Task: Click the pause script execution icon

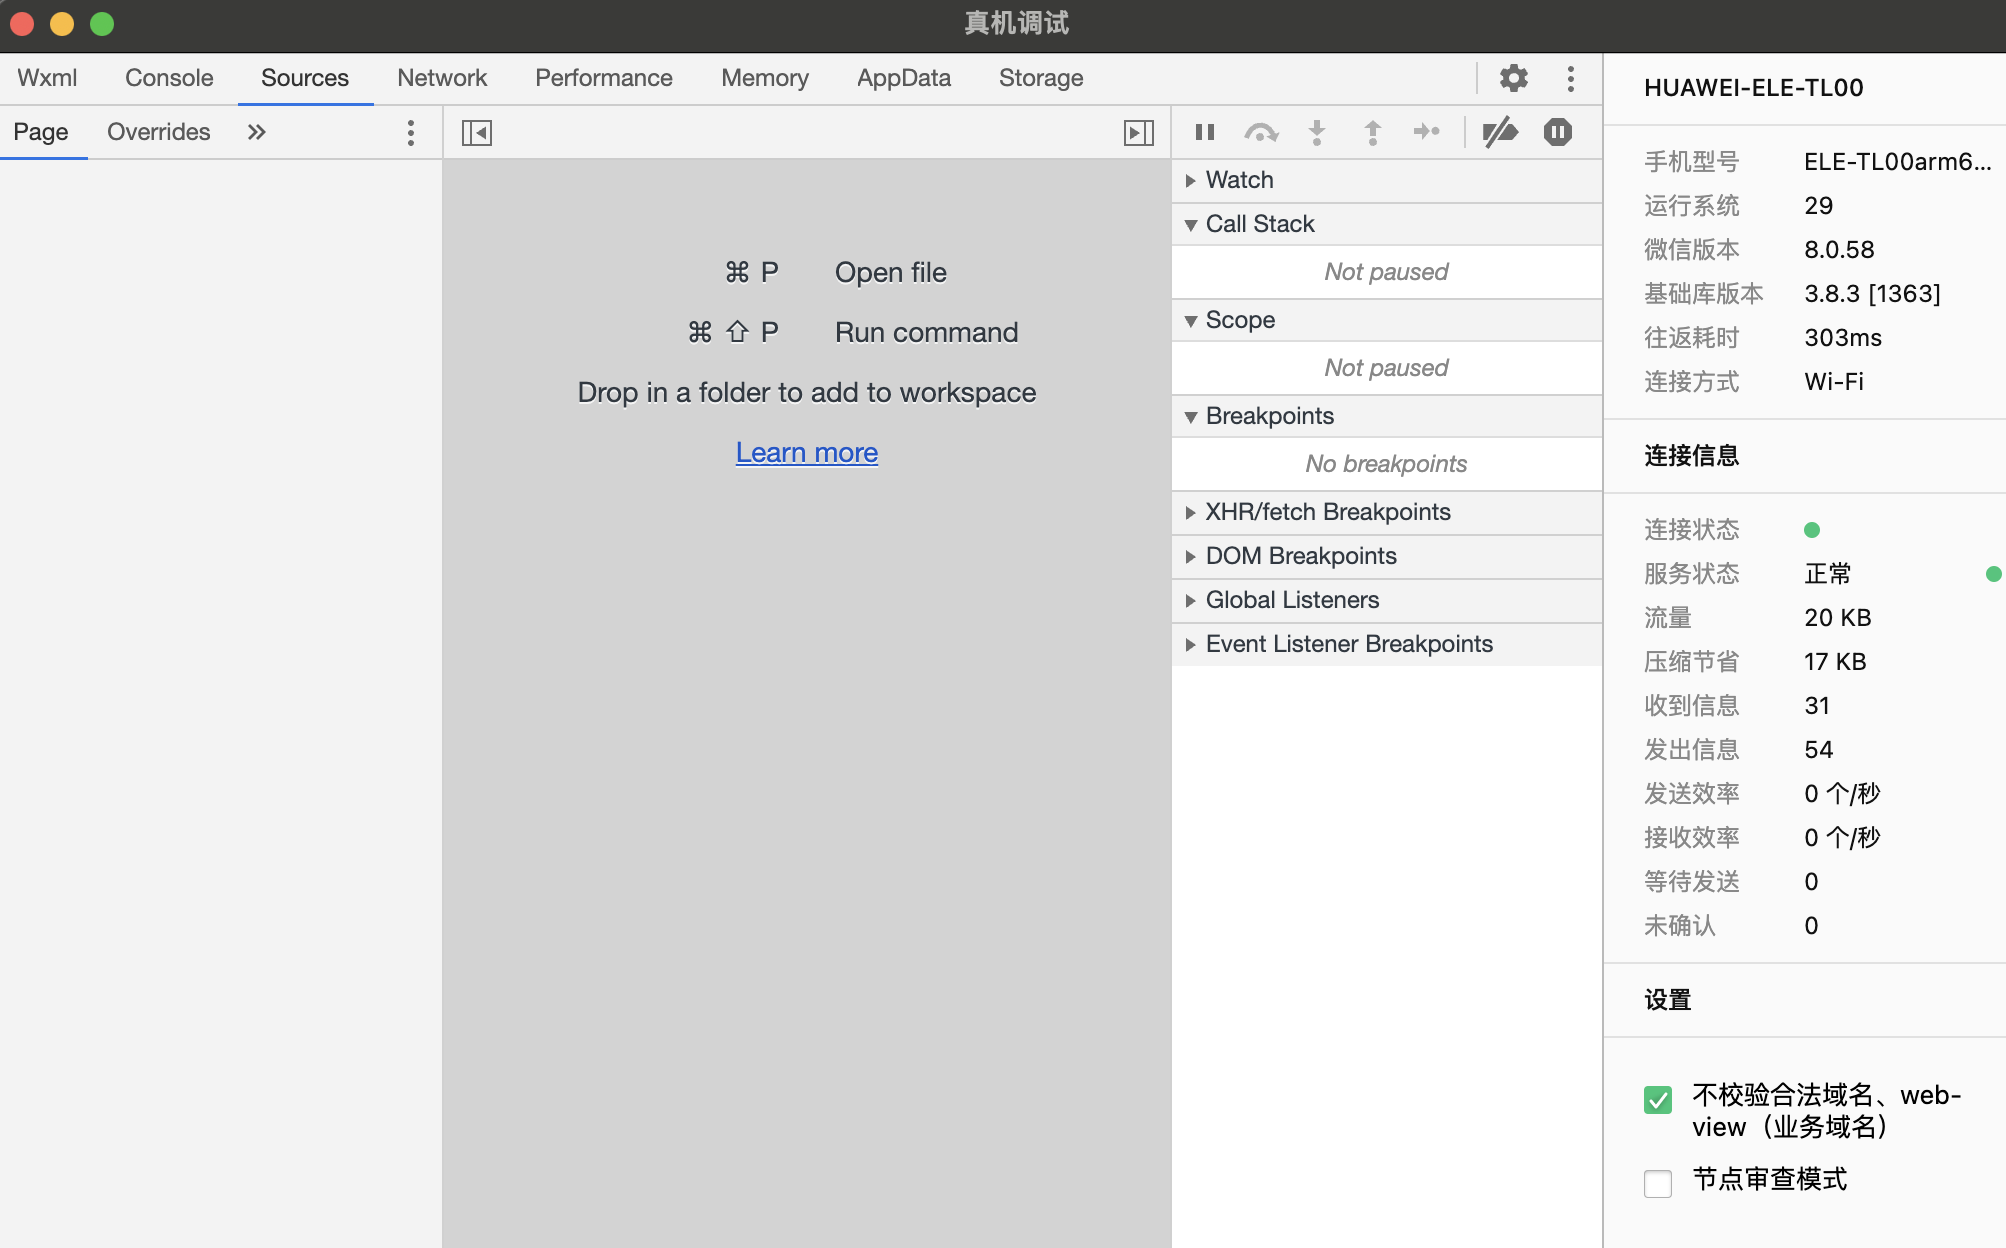Action: point(1205,132)
